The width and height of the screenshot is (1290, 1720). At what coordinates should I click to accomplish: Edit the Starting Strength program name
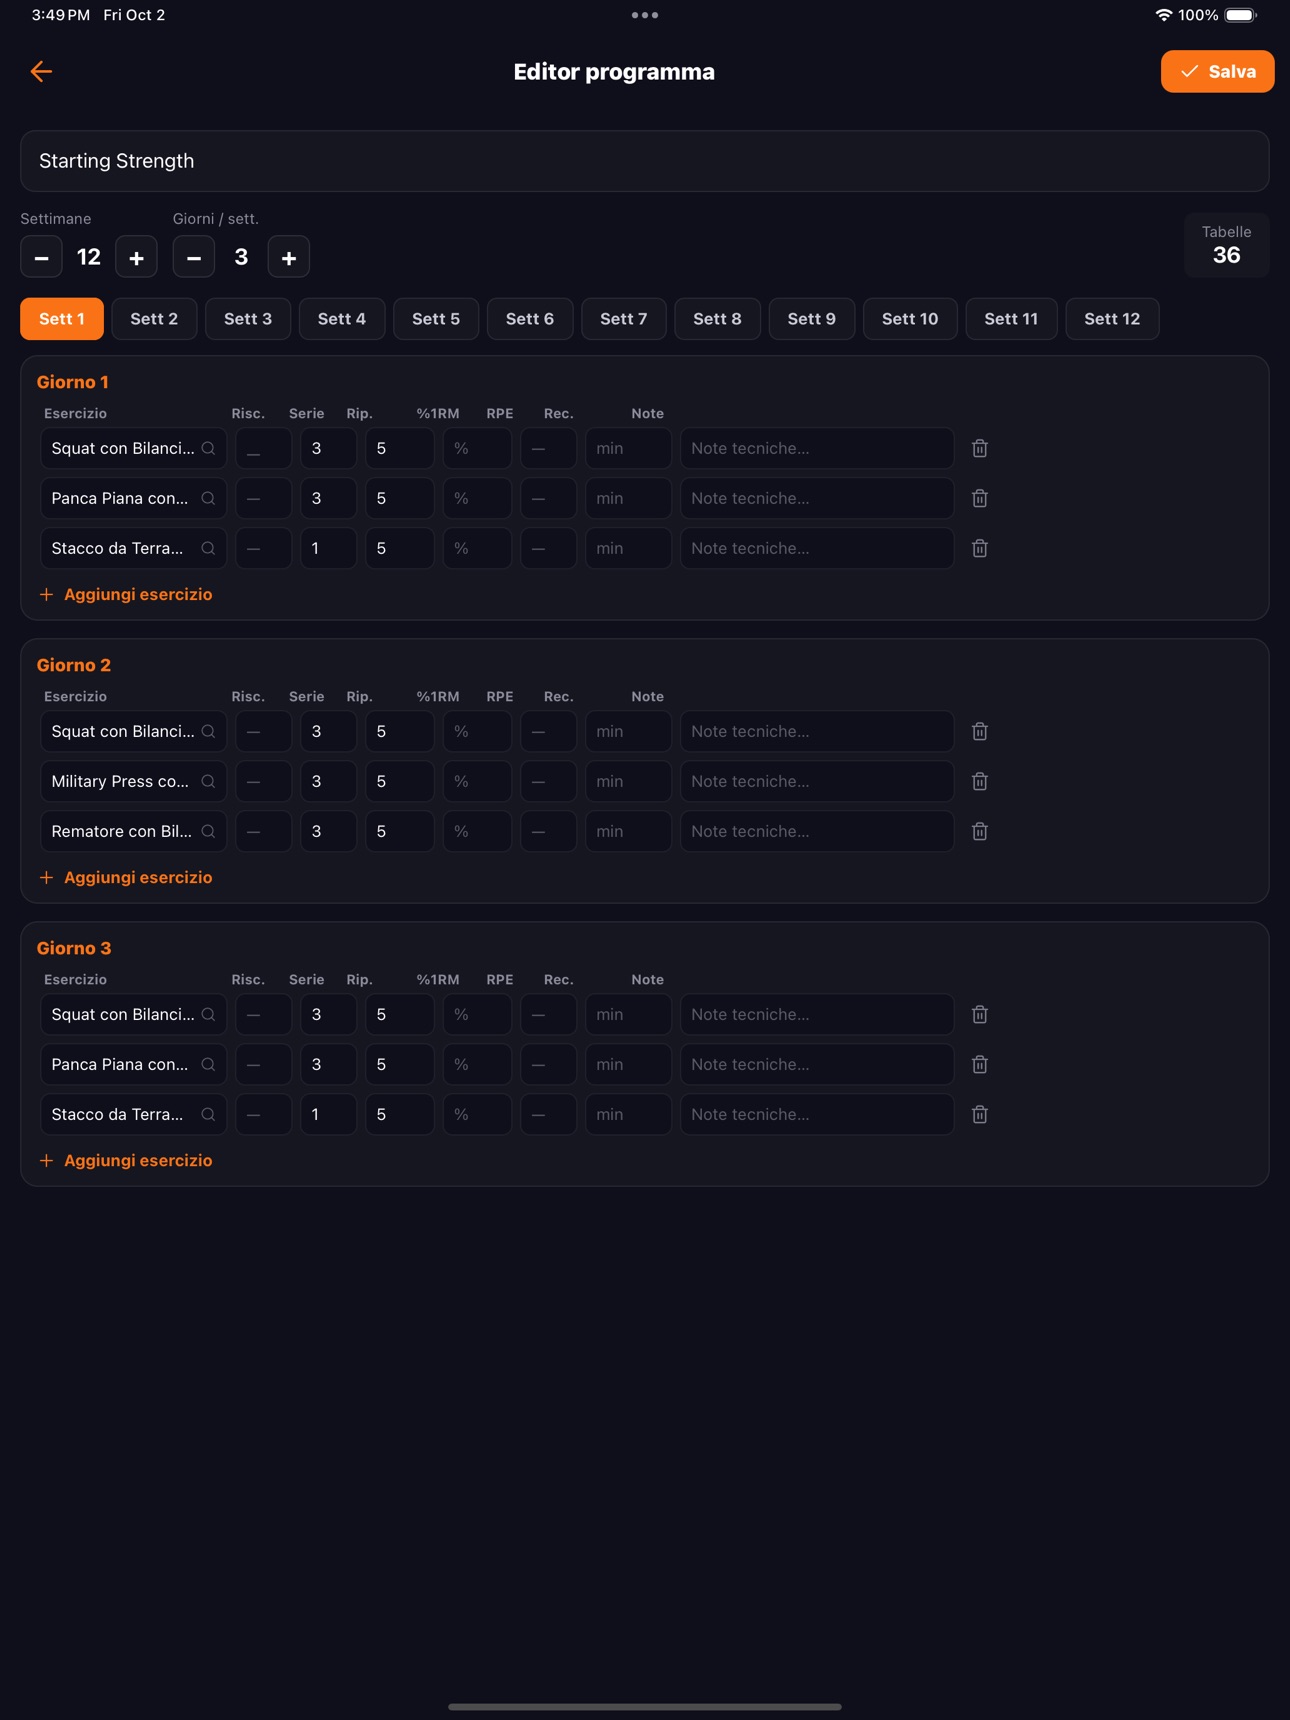click(645, 161)
